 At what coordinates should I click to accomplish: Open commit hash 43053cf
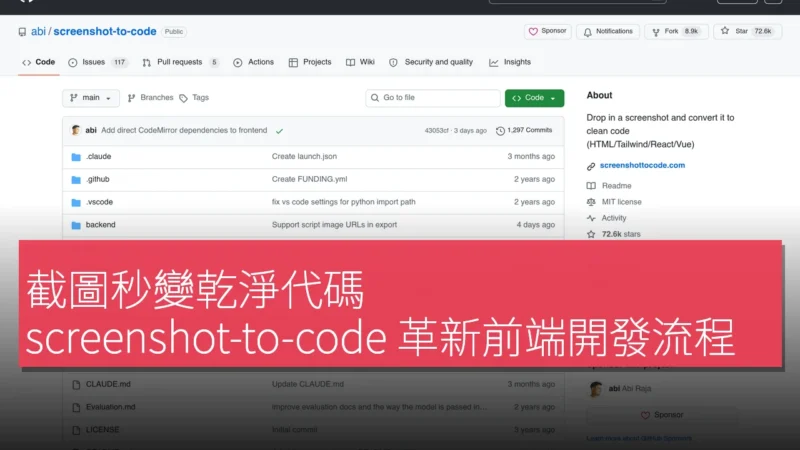(x=436, y=131)
